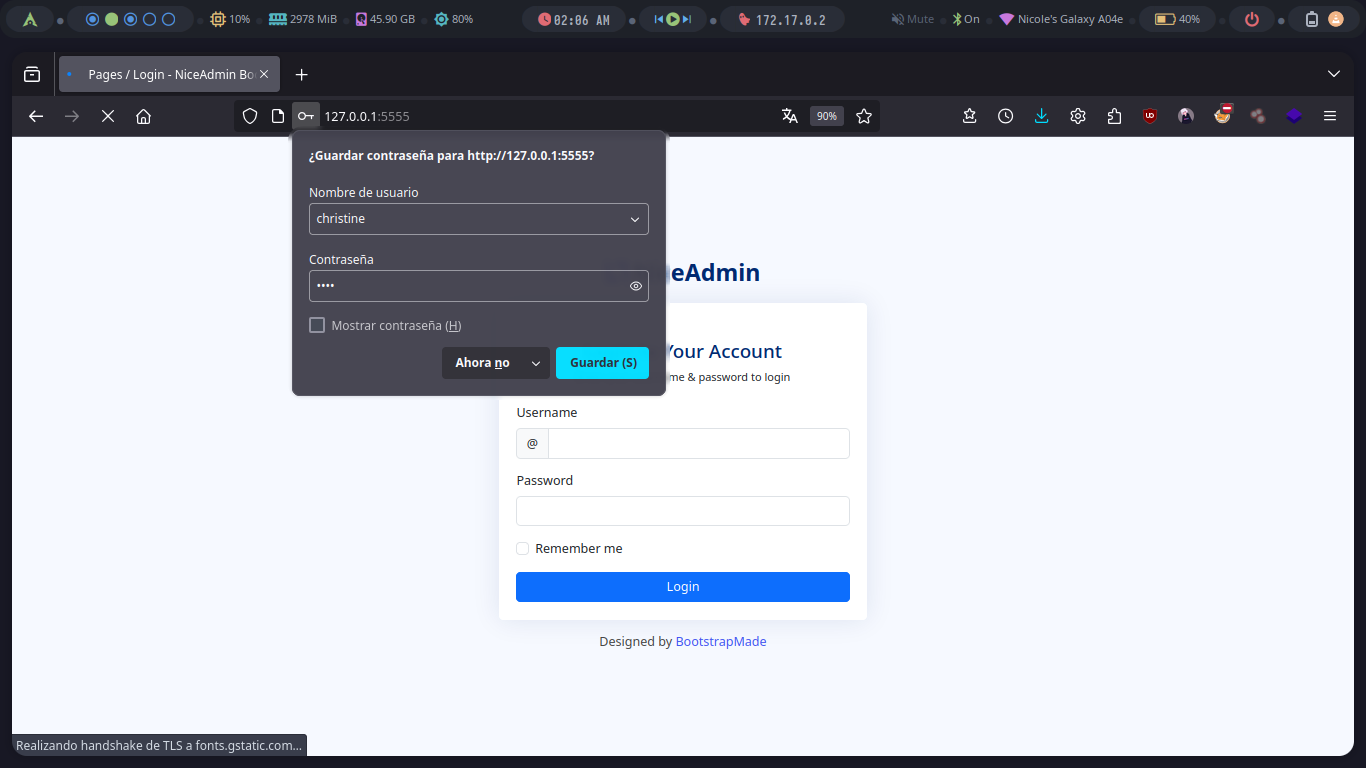Click the Guardar (S) button
The height and width of the screenshot is (768, 1366).
coord(602,363)
